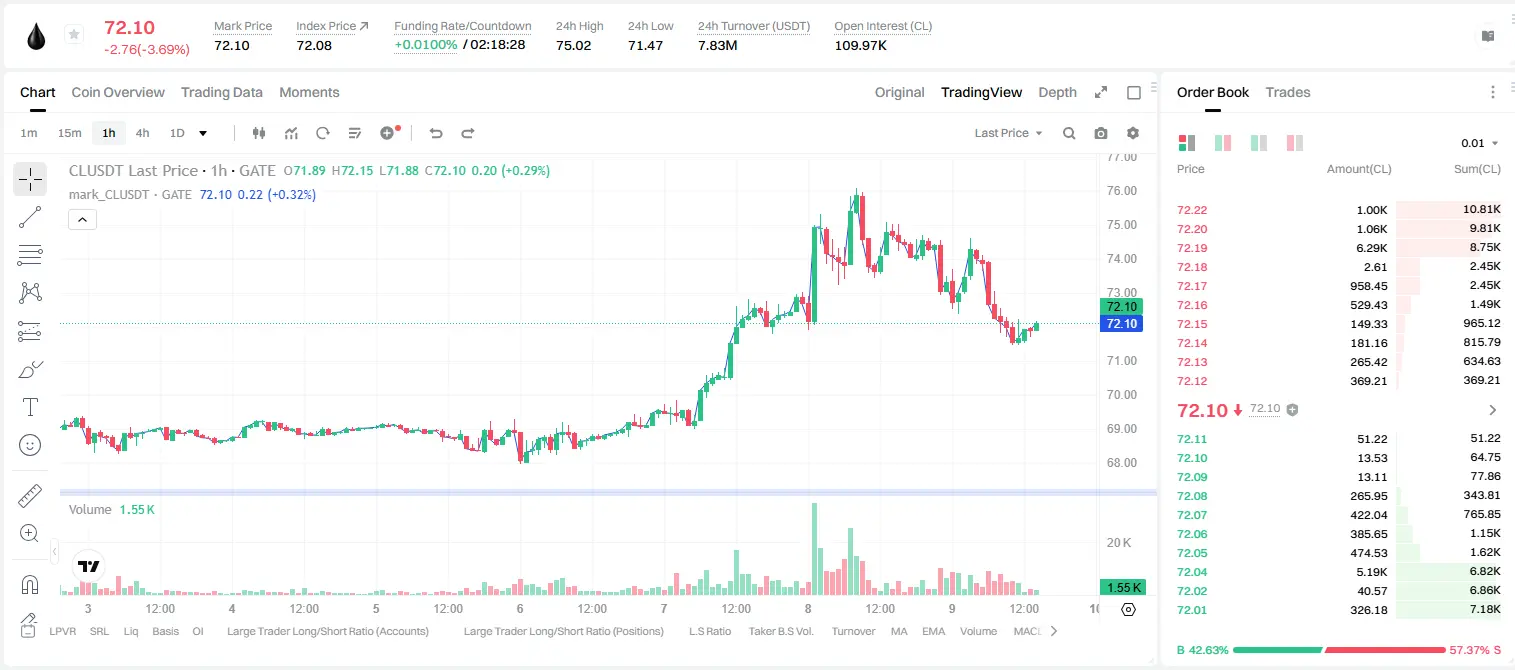Select the ruler measure tool
The image size is (1515, 670).
[30, 495]
